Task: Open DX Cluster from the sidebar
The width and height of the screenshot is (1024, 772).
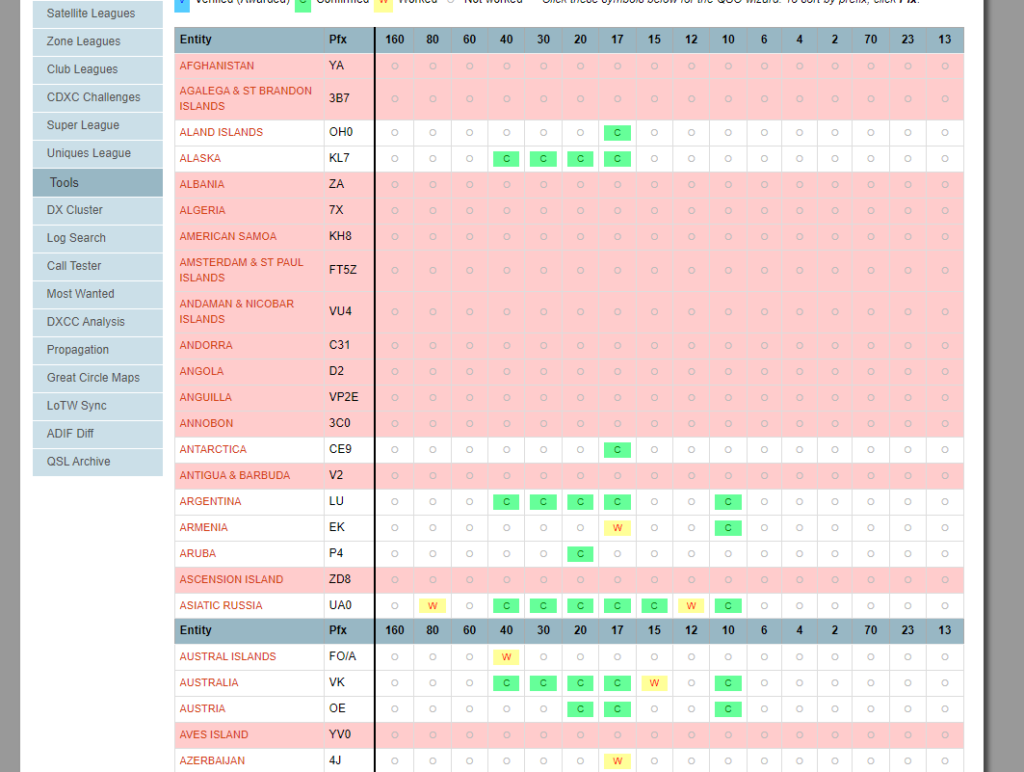Action: (x=75, y=210)
